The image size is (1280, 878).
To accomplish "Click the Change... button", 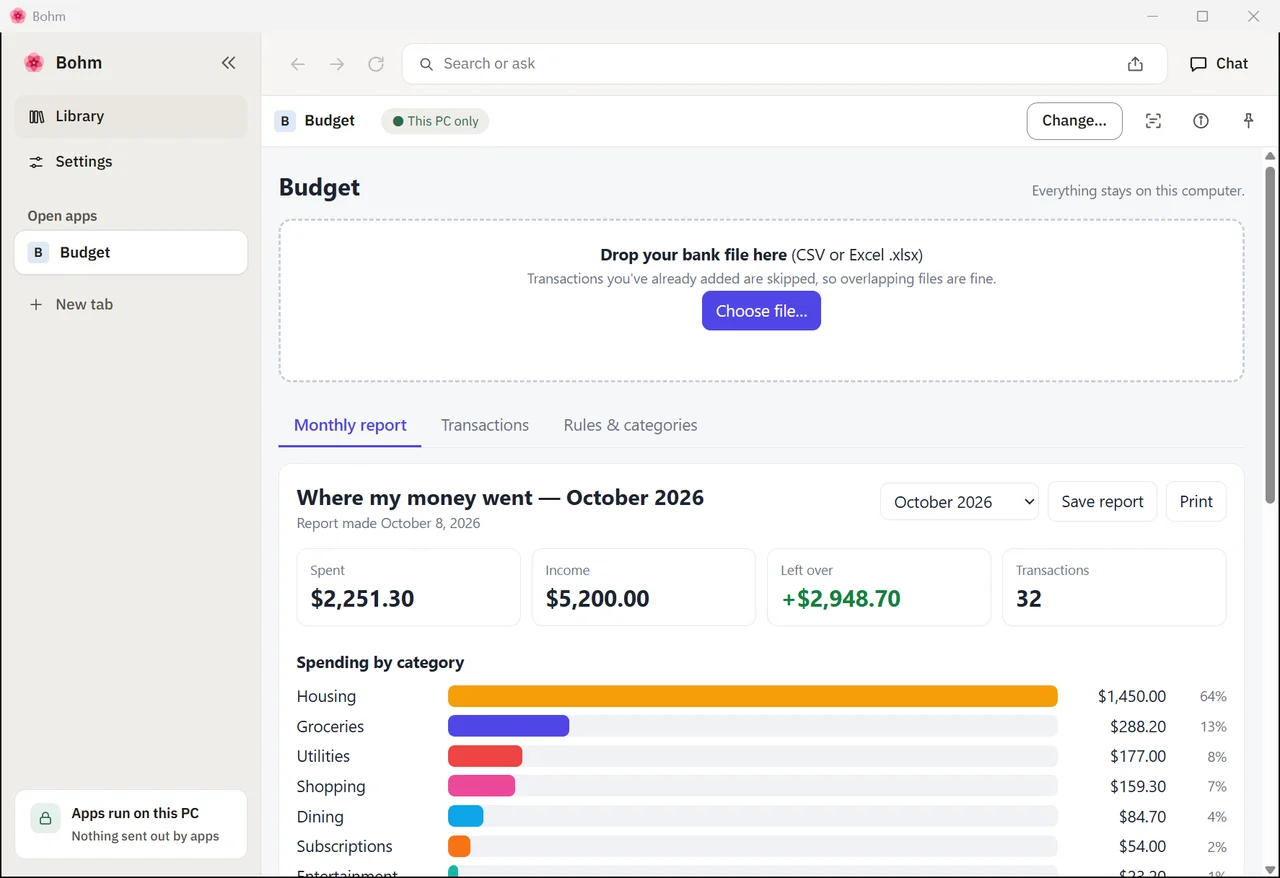I will [x=1074, y=121].
